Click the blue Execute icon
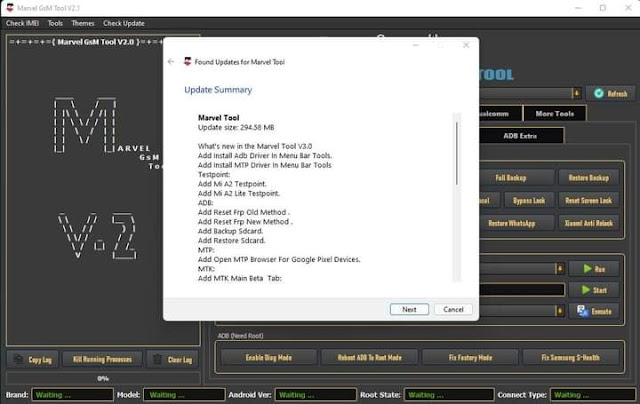Screen dimensions: 640x404 click(582, 311)
